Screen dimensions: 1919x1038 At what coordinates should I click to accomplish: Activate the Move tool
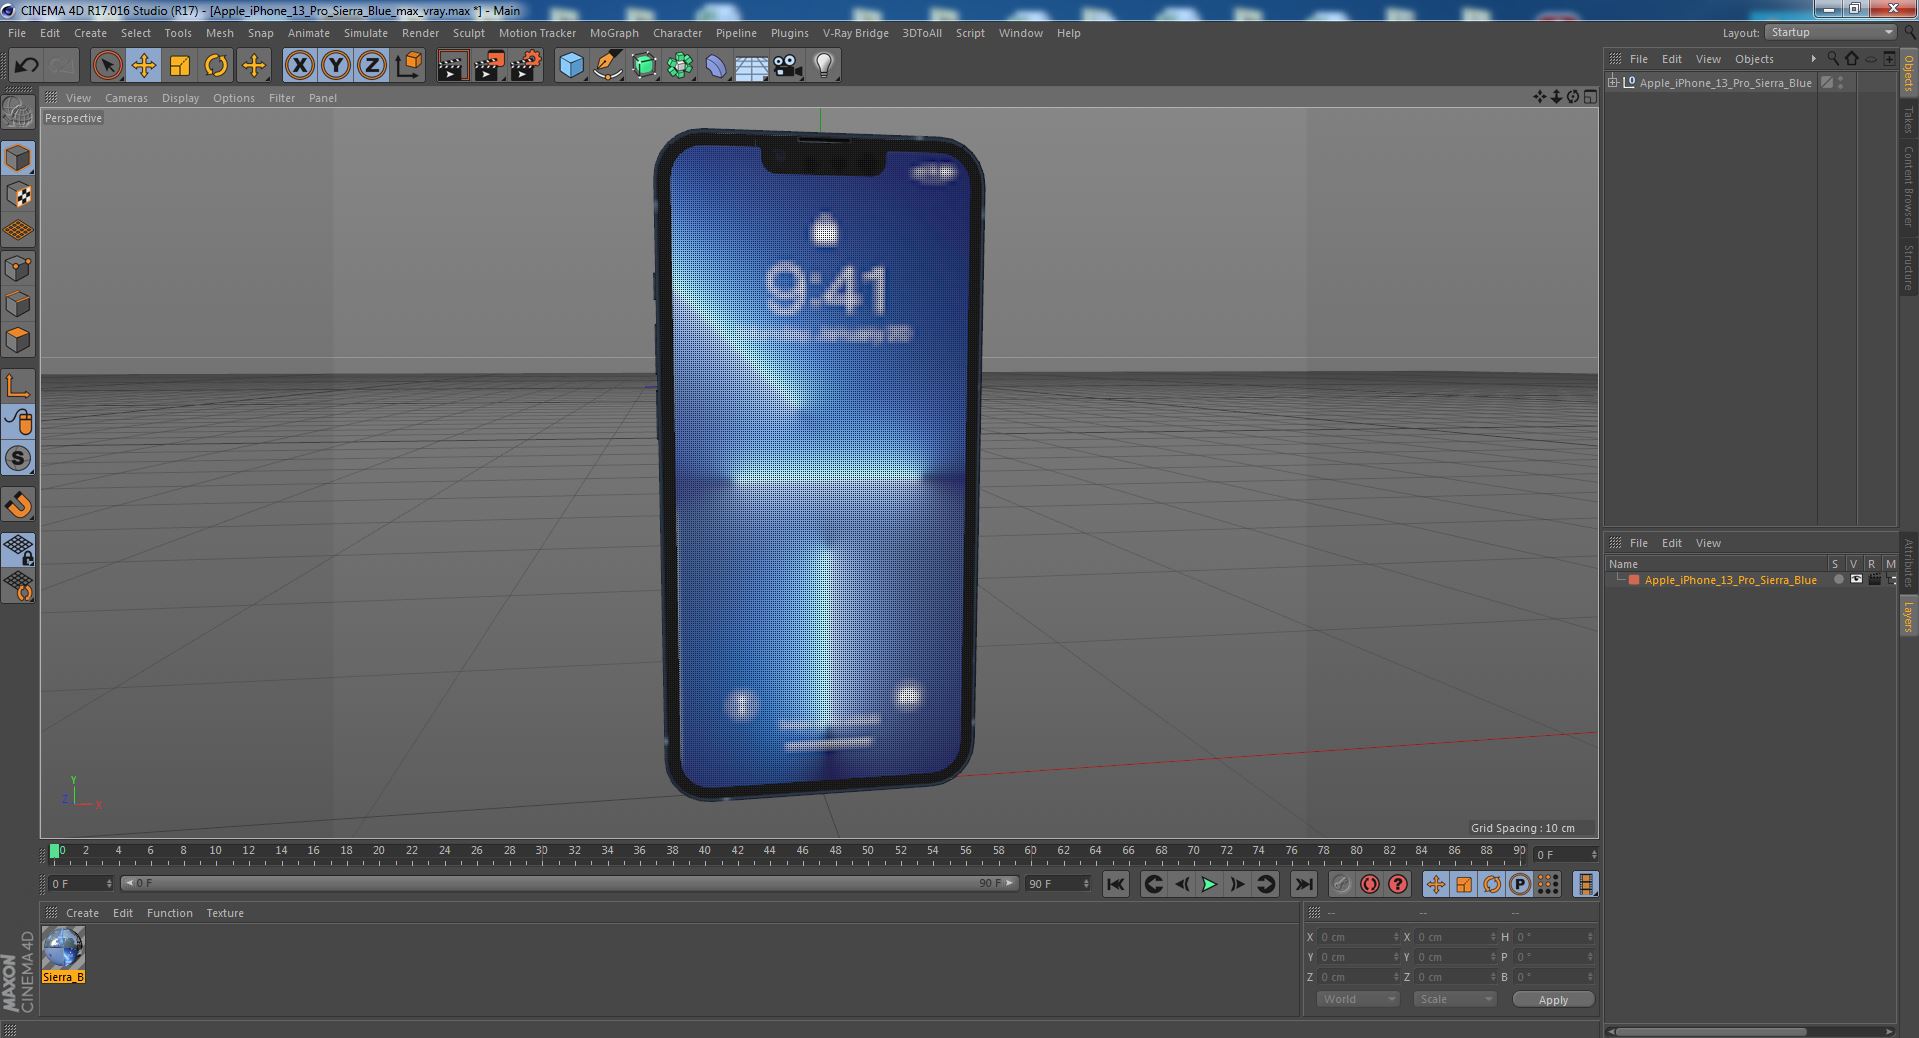pos(143,66)
